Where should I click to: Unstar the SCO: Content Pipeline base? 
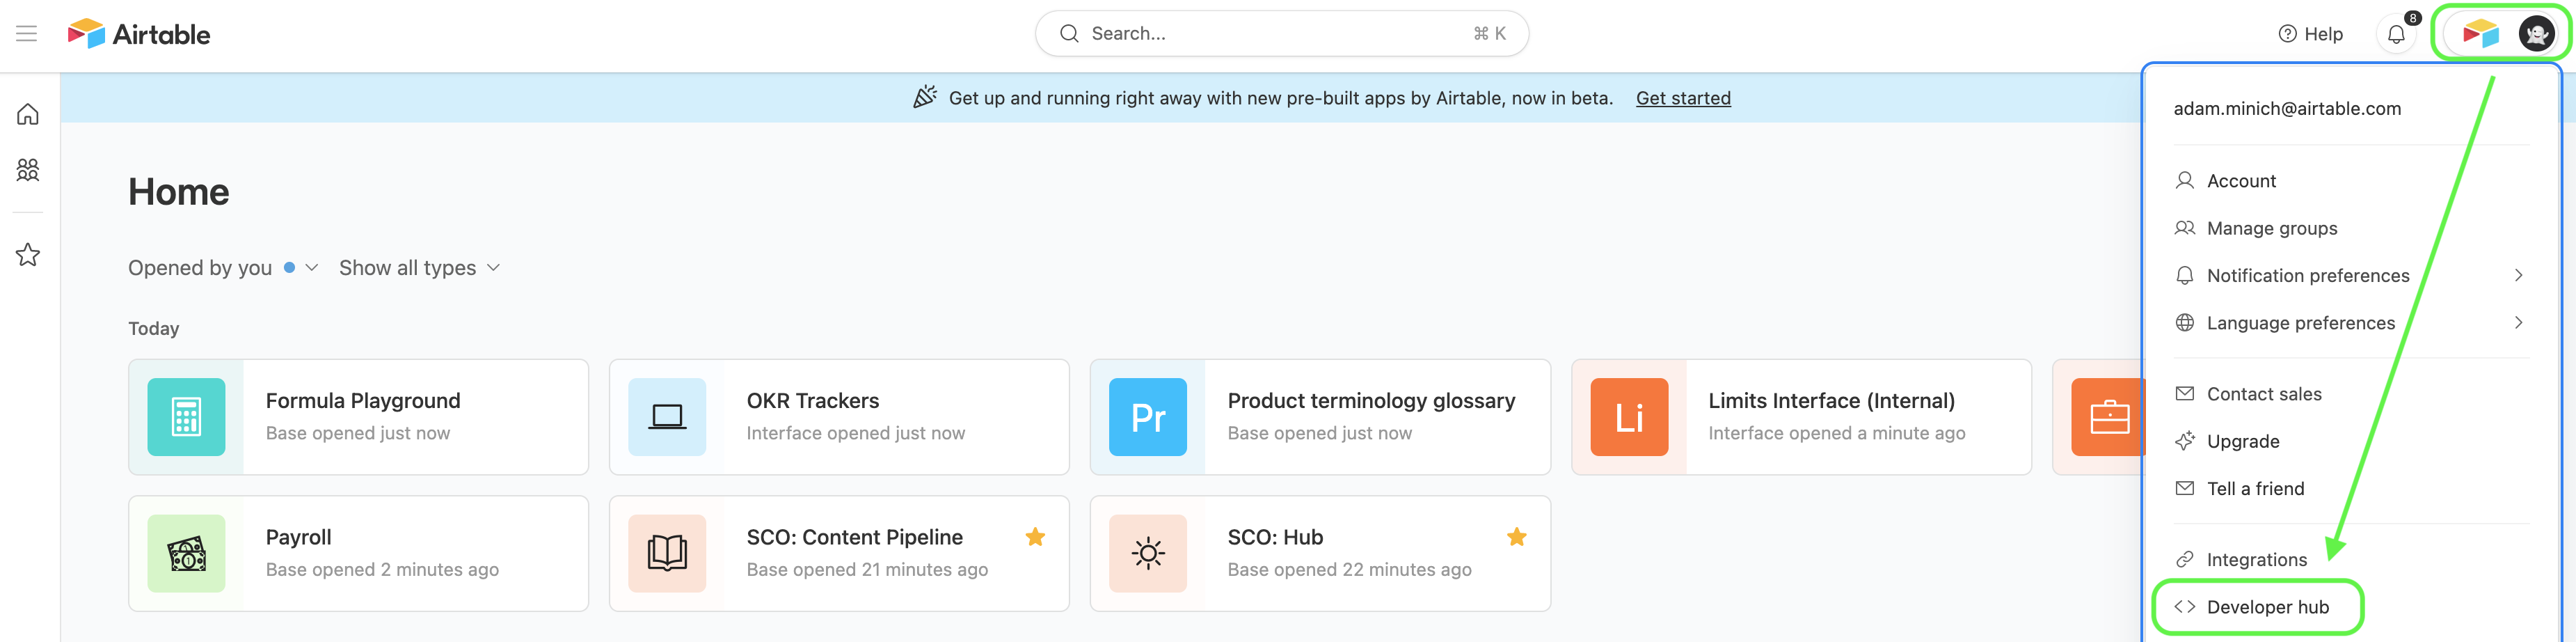pyautogui.click(x=1036, y=537)
